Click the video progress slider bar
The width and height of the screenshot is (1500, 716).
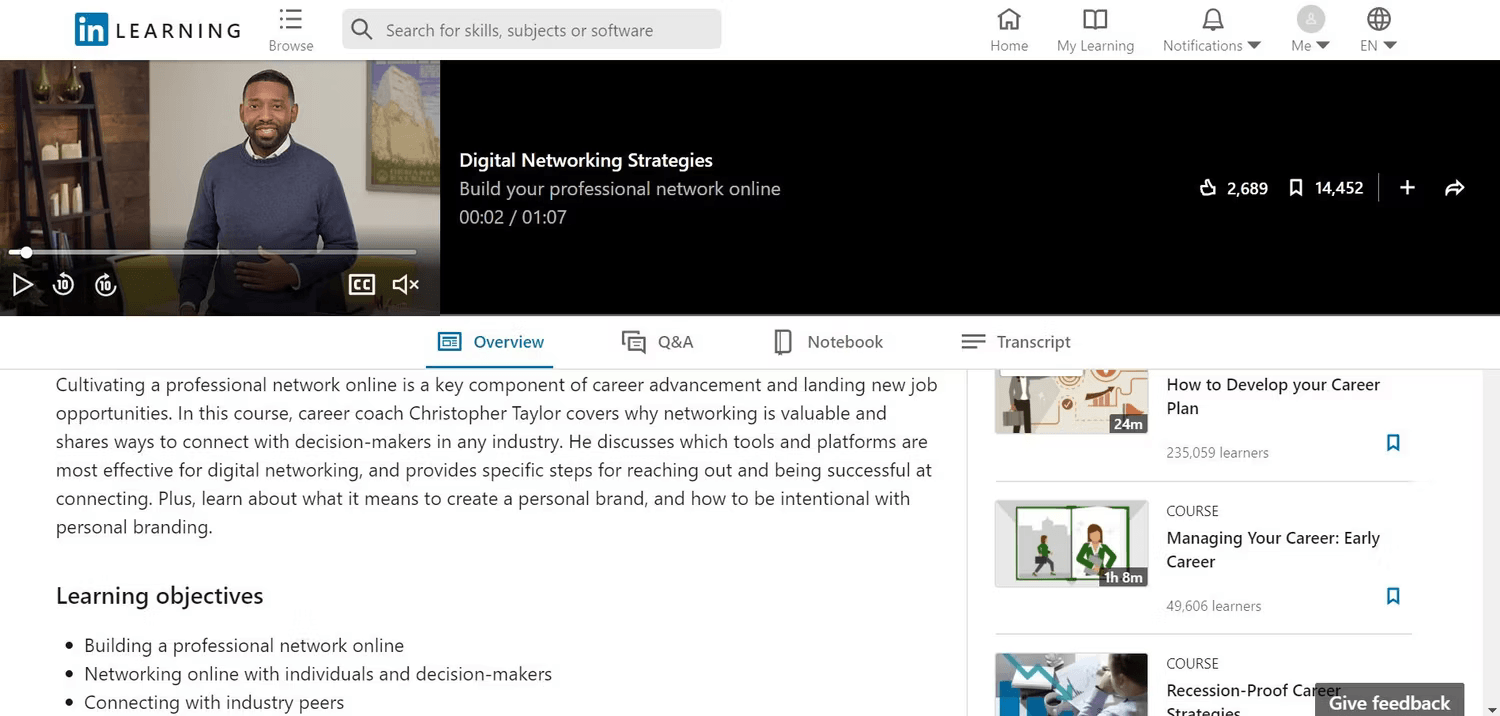tap(212, 252)
